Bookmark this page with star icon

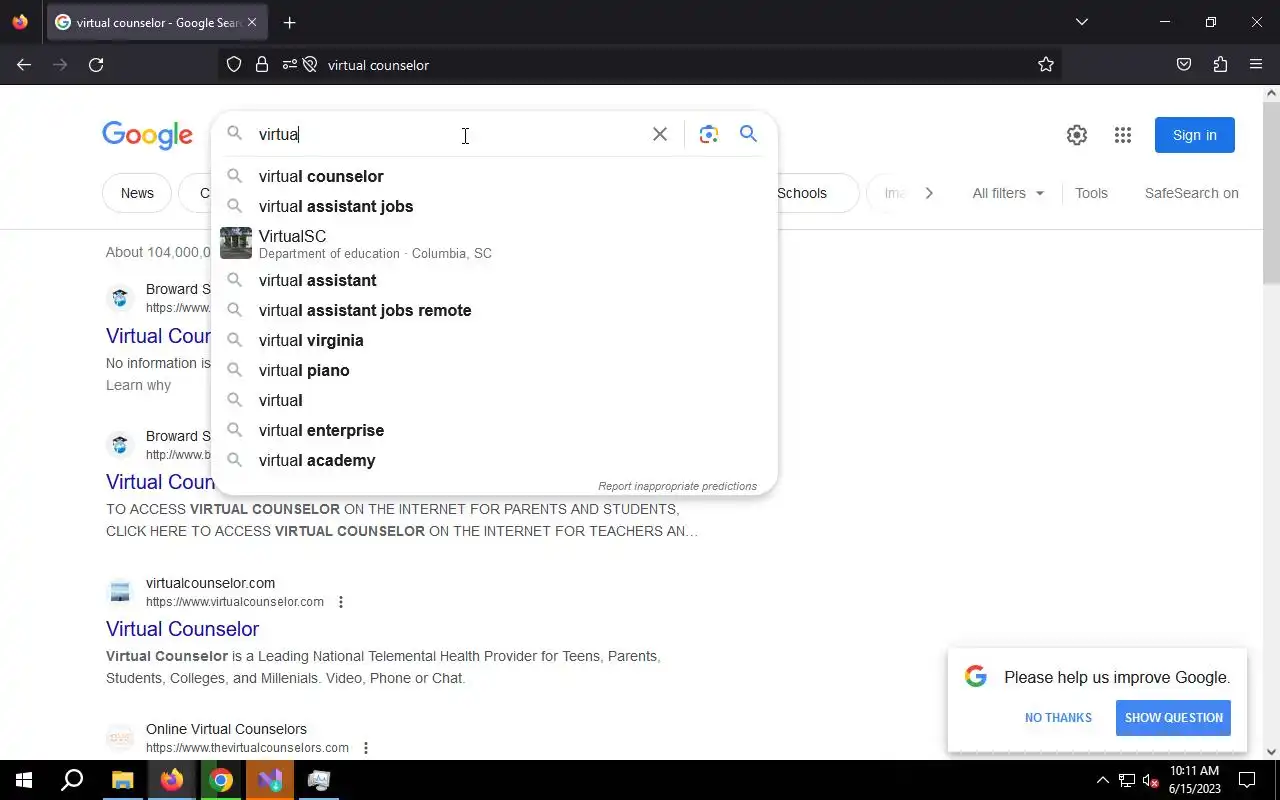tap(1046, 64)
